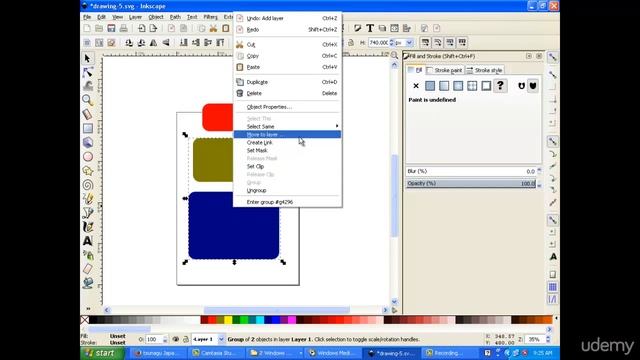
Task: Click the opacity O field stepper arrows
Action: [165, 339]
